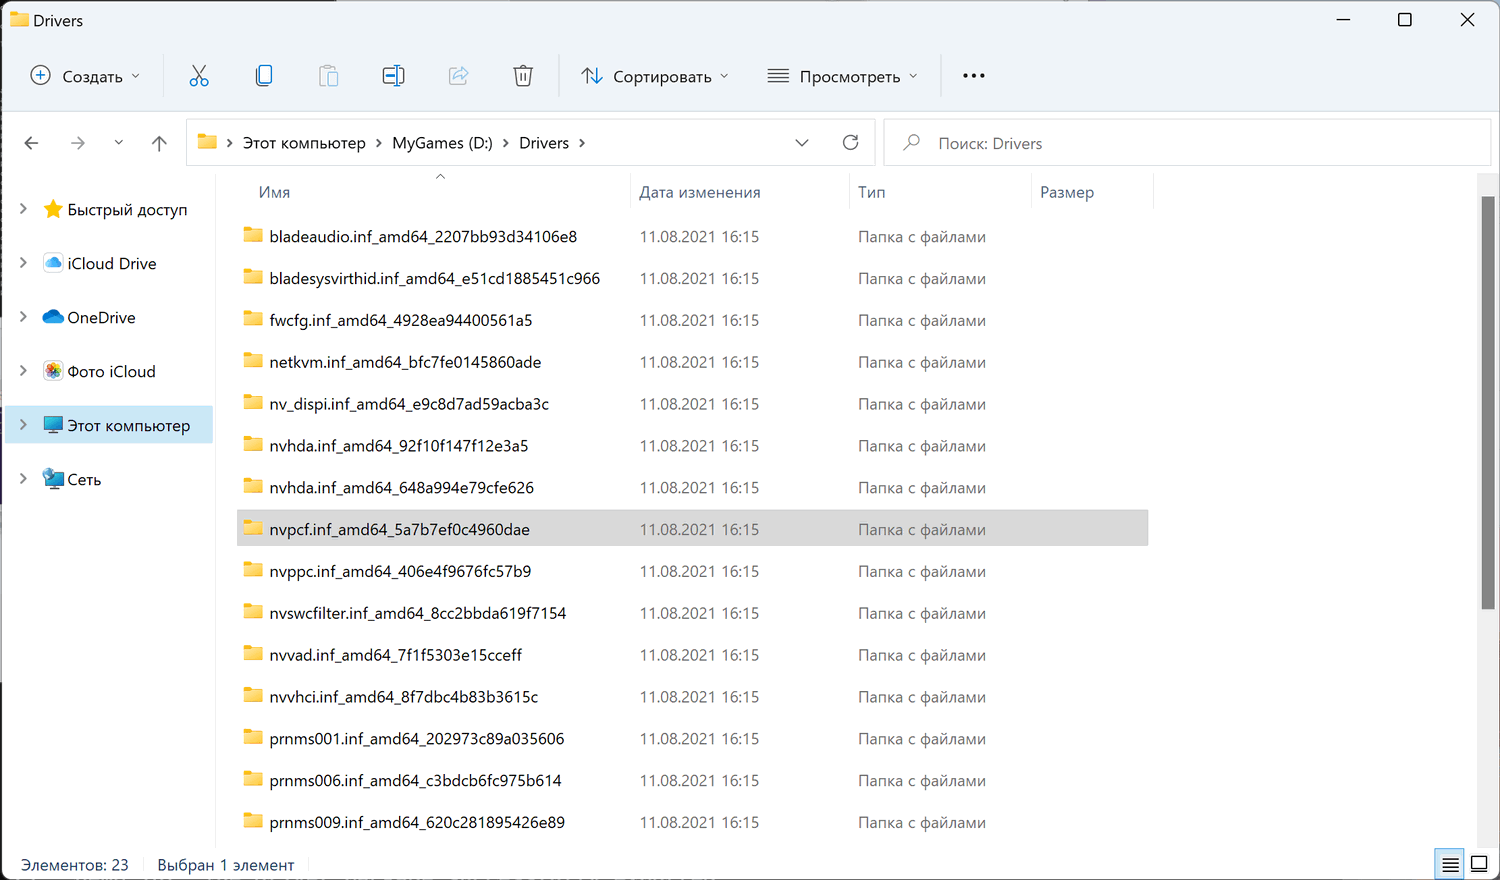
Task: Refresh the current folder view
Action: point(851,143)
